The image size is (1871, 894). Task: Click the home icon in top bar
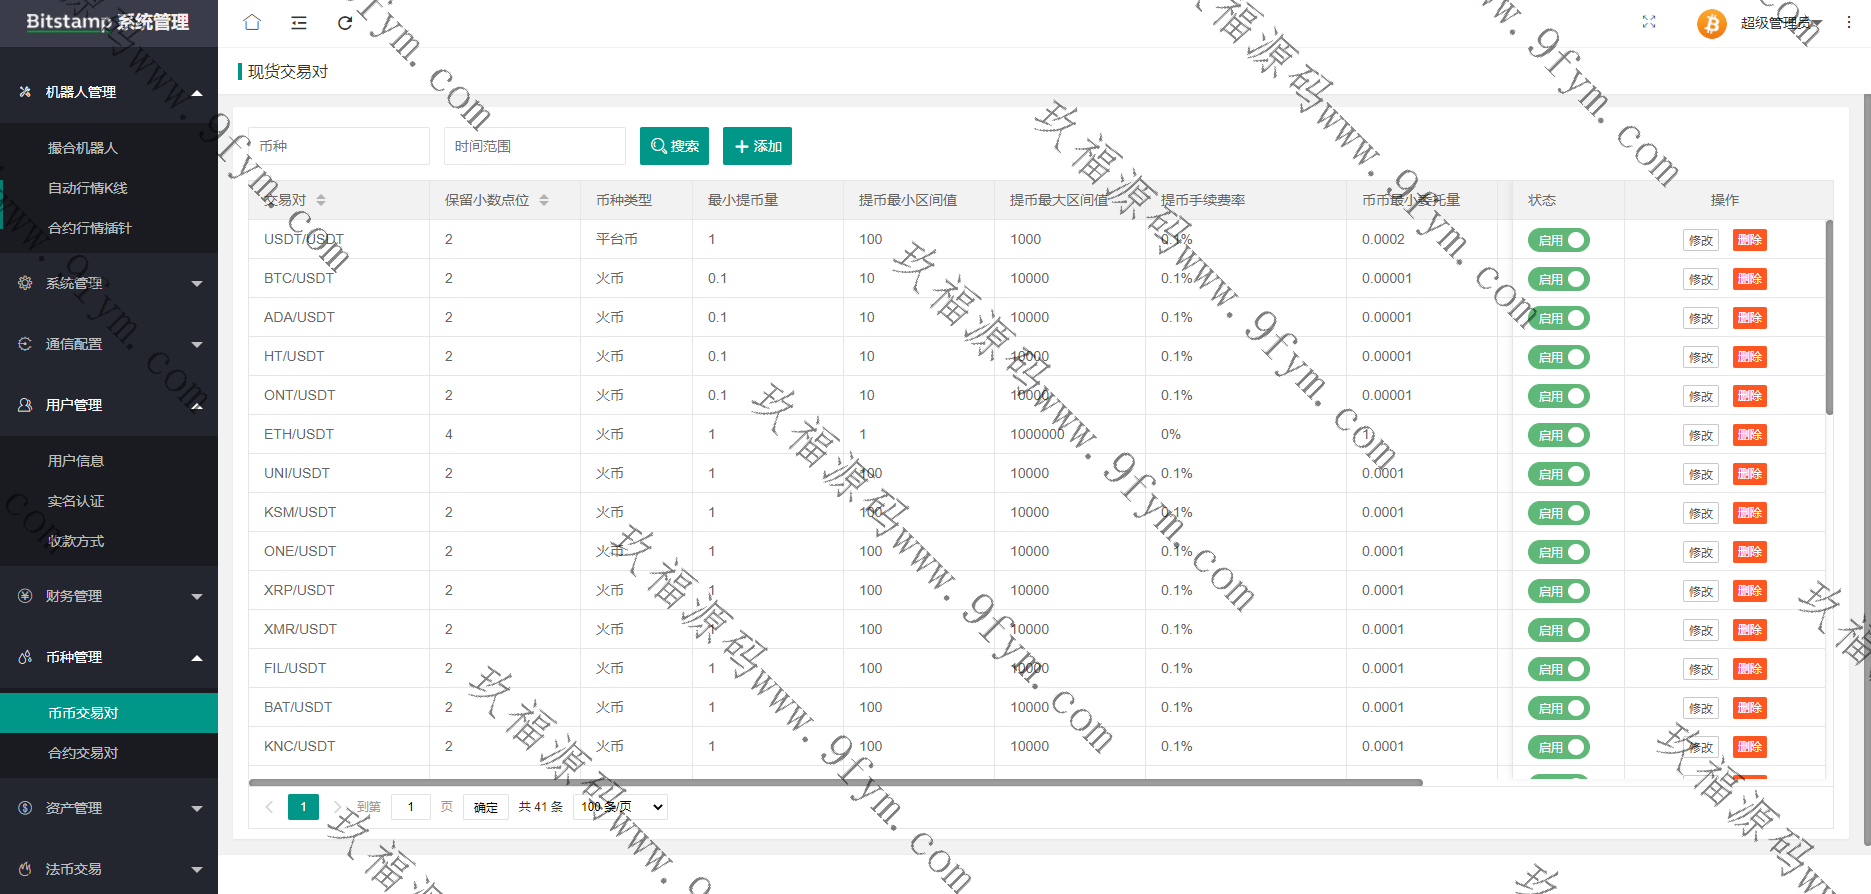pyautogui.click(x=252, y=22)
